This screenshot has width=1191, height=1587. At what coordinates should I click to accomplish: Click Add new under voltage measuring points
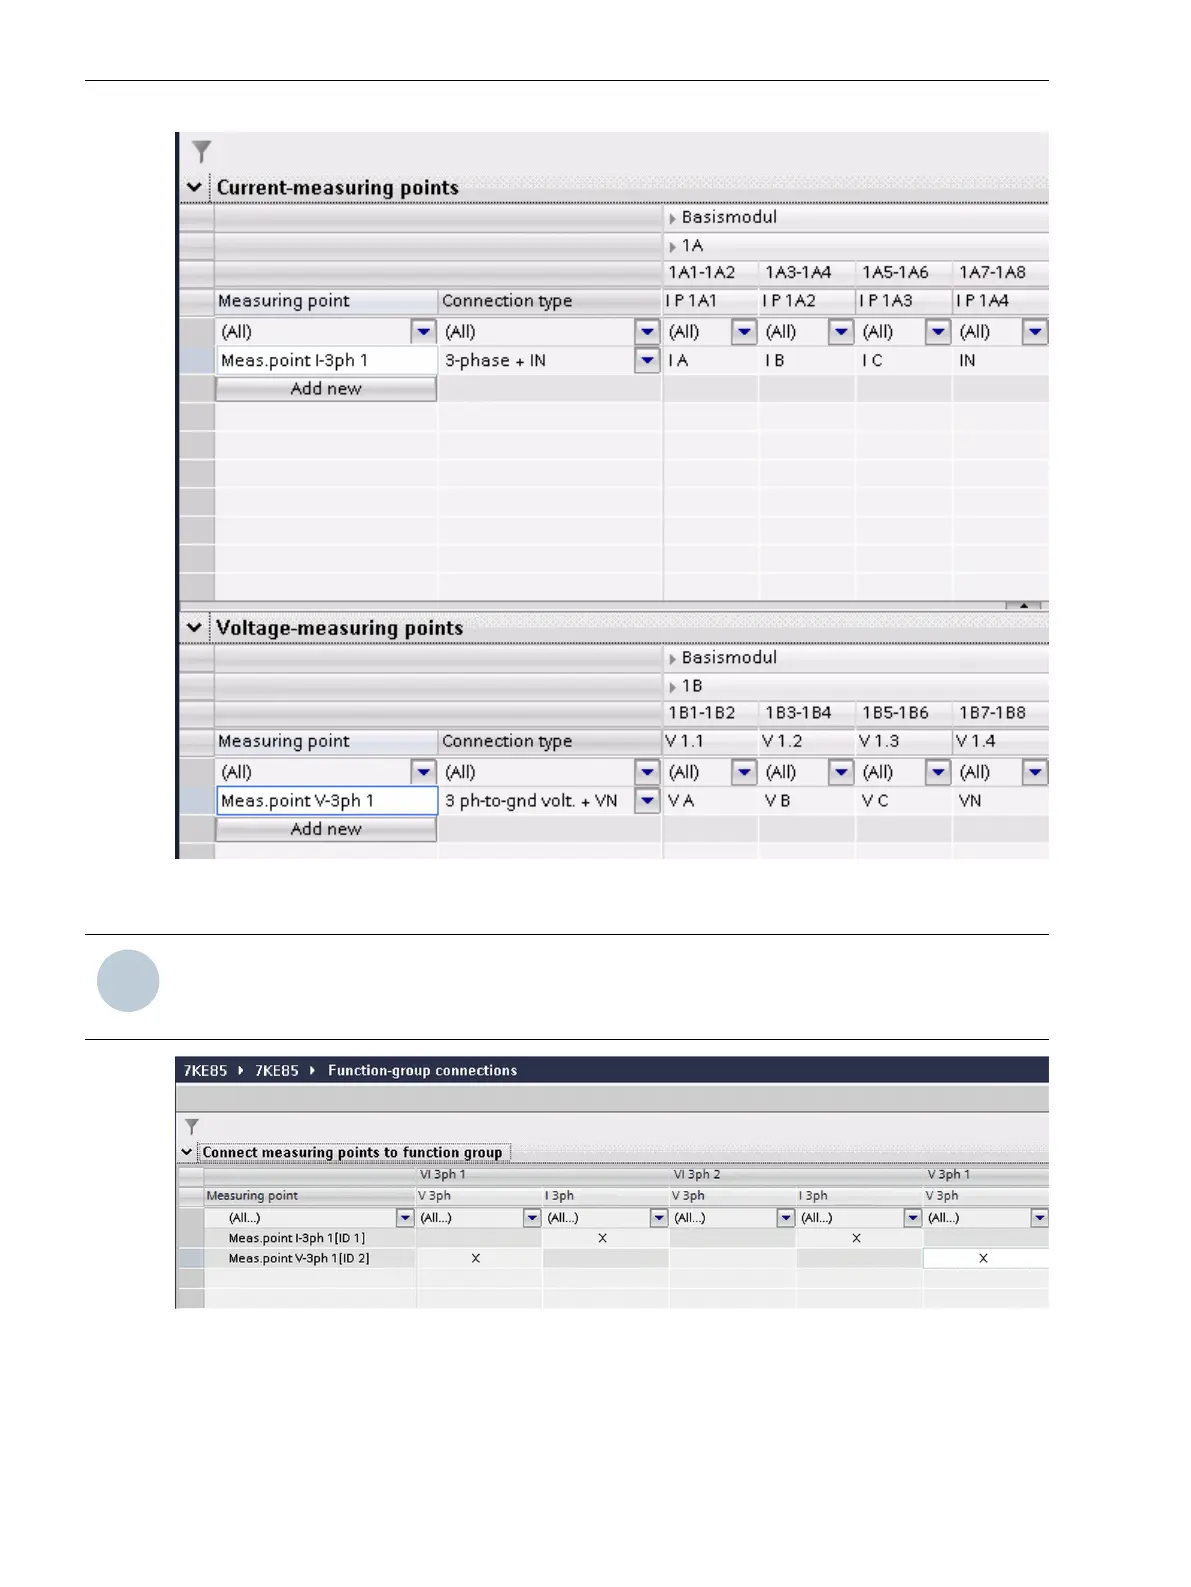click(326, 829)
